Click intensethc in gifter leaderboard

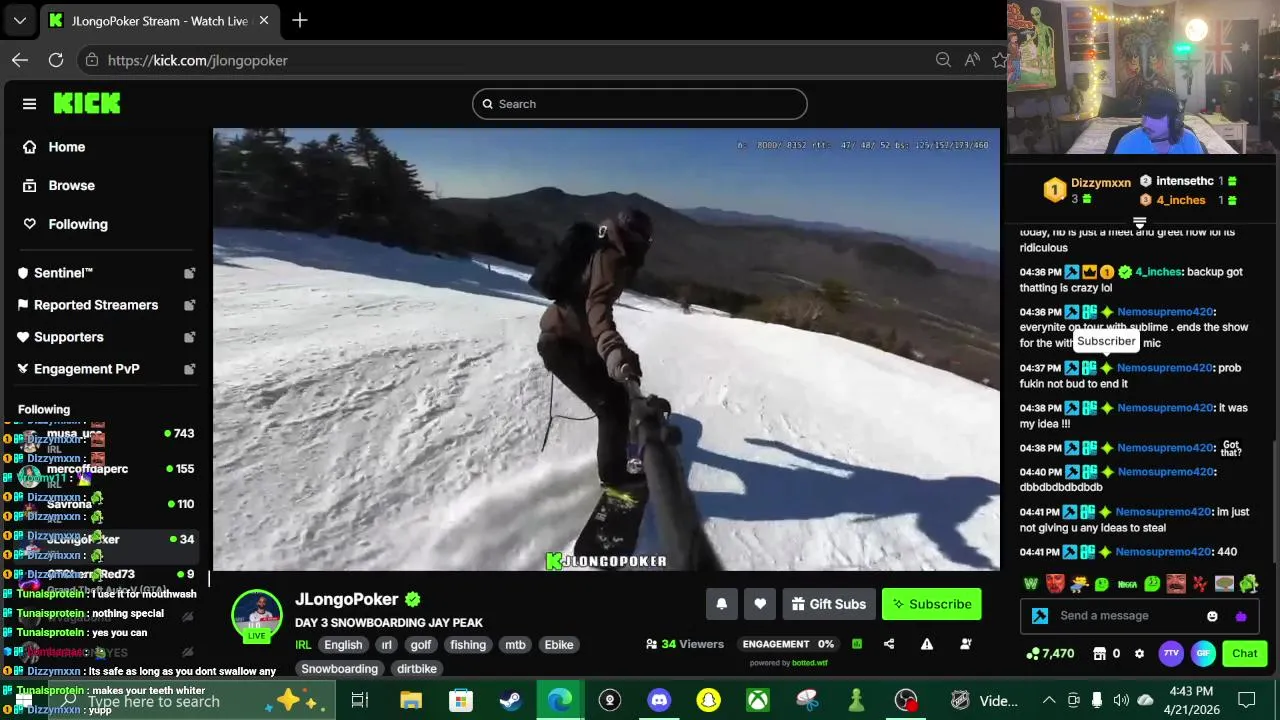(1184, 181)
